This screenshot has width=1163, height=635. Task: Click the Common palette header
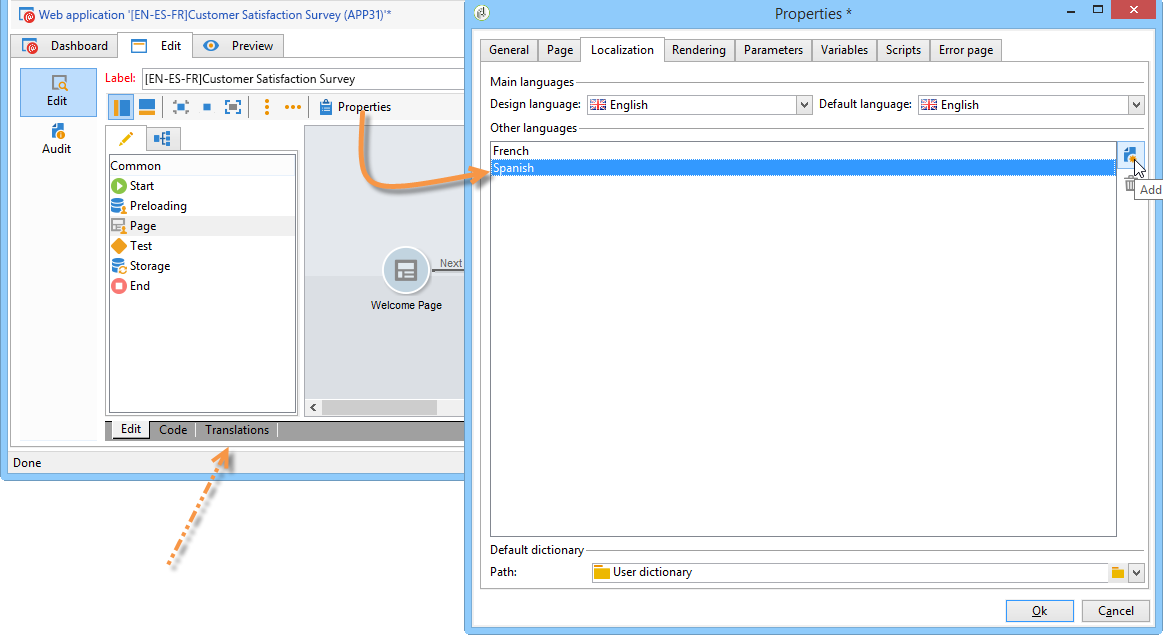point(202,165)
